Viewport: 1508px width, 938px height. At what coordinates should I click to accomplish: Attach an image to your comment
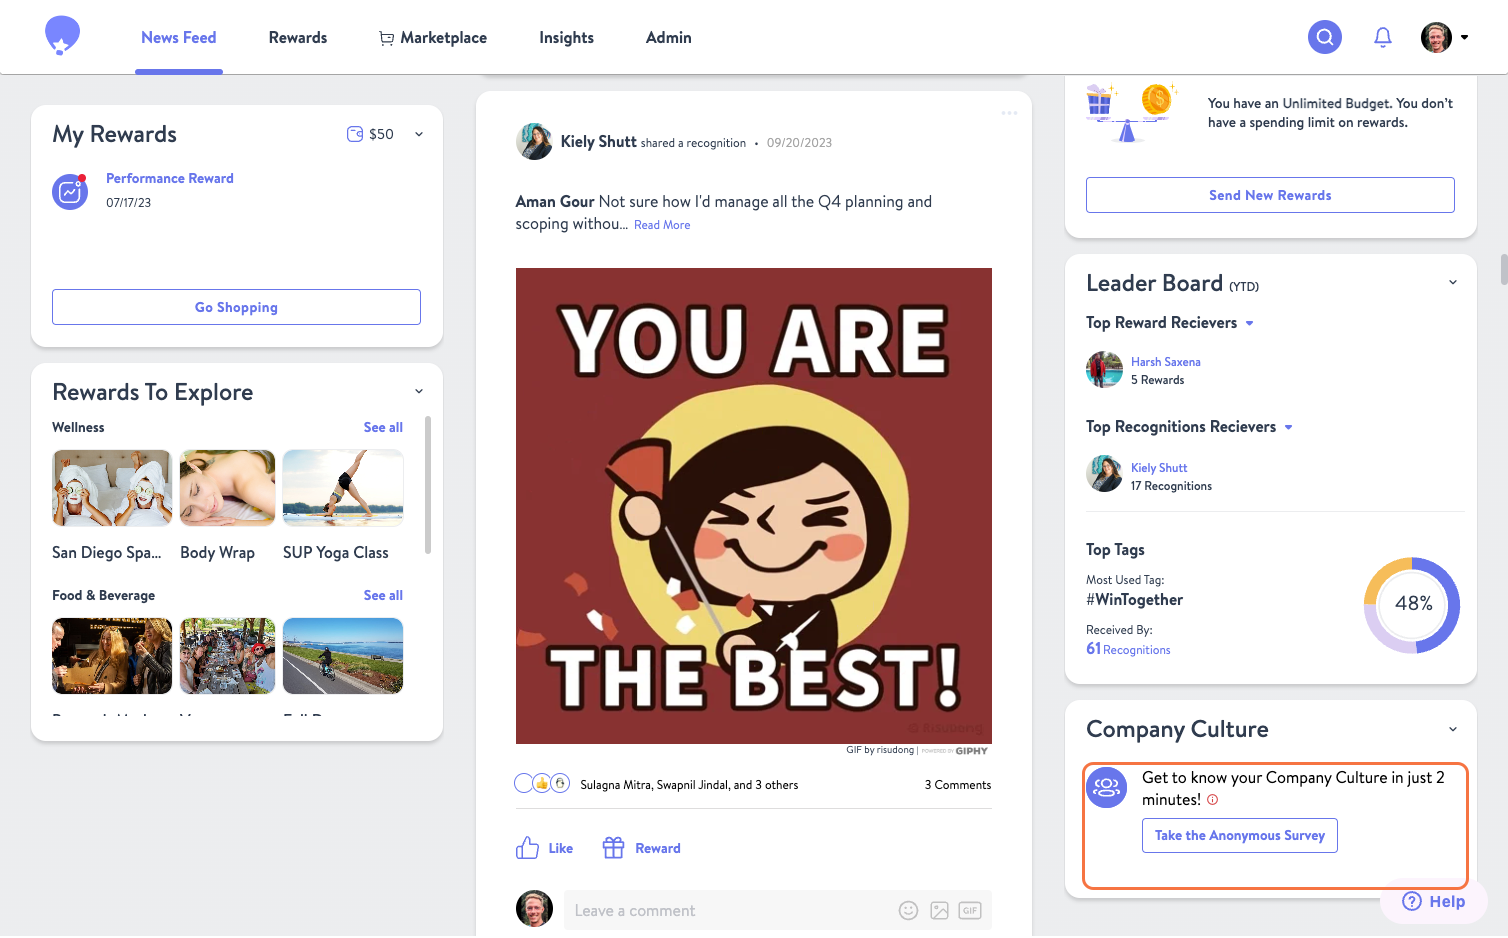coord(939,910)
